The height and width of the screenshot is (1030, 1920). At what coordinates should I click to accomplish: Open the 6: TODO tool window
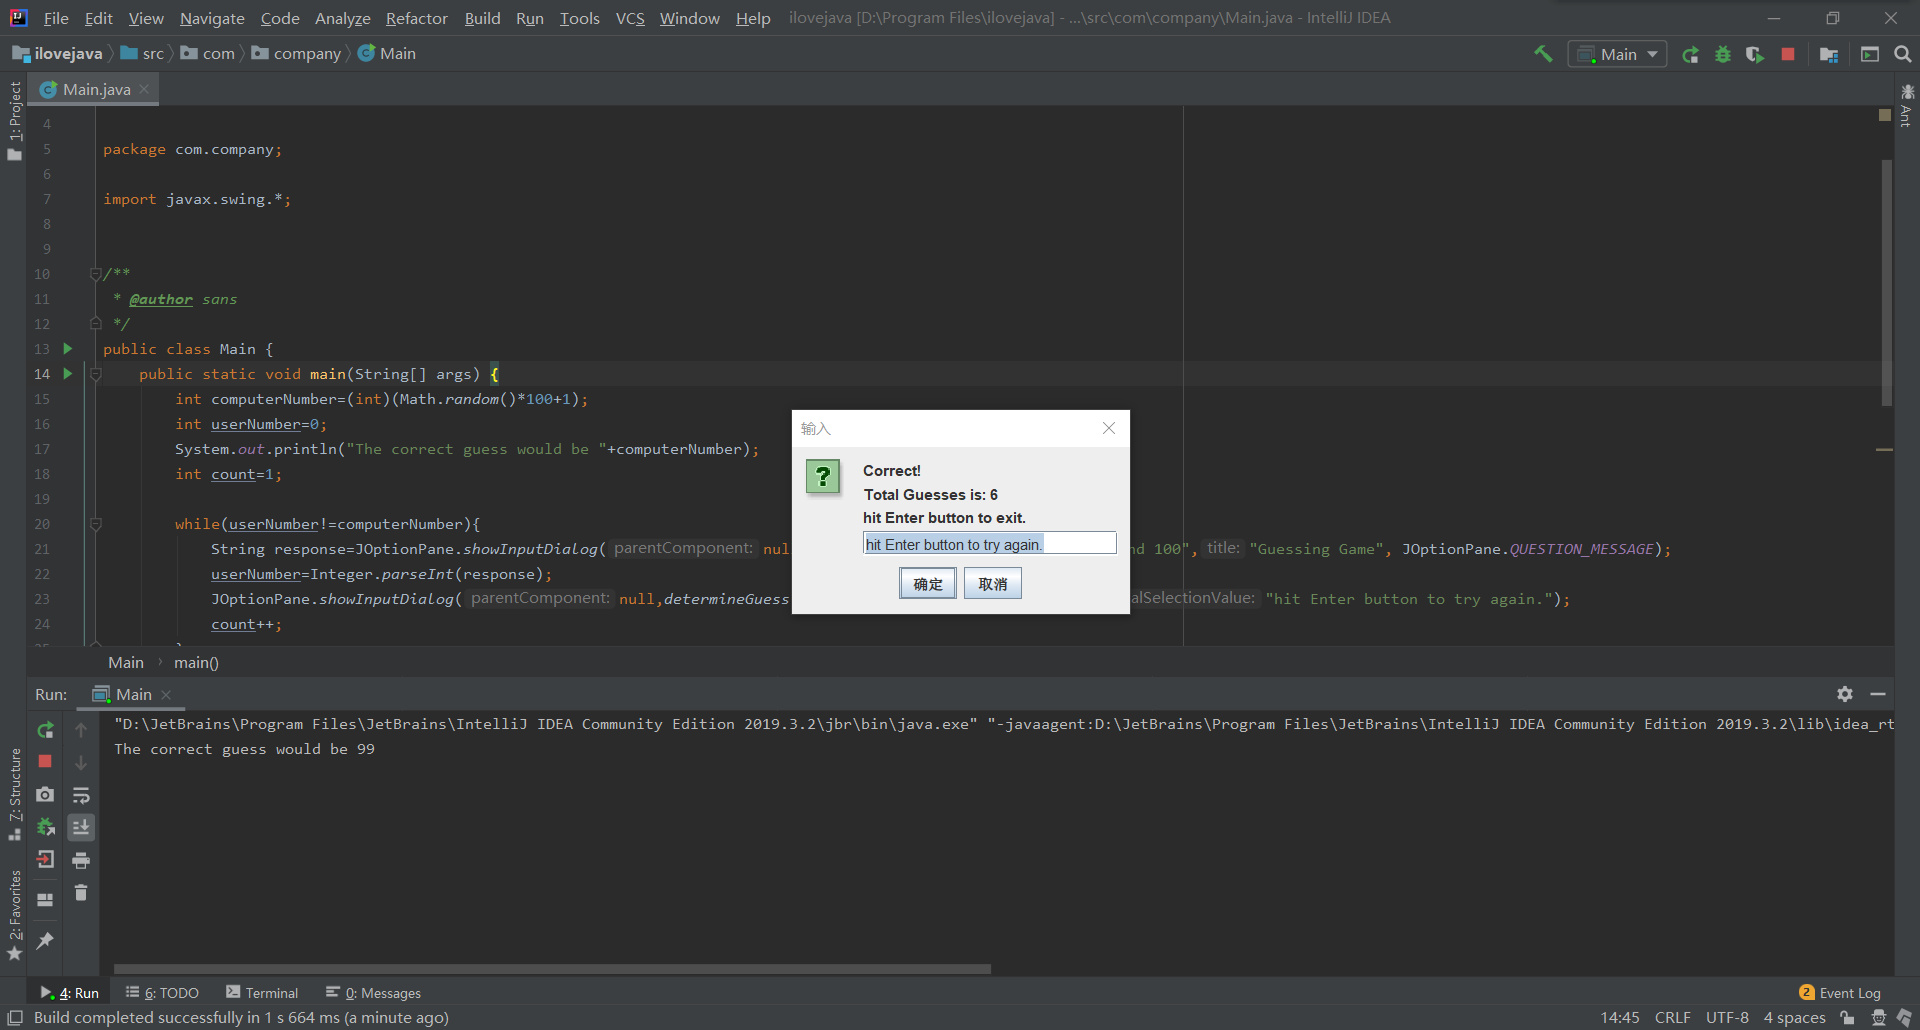pos(162,993)
